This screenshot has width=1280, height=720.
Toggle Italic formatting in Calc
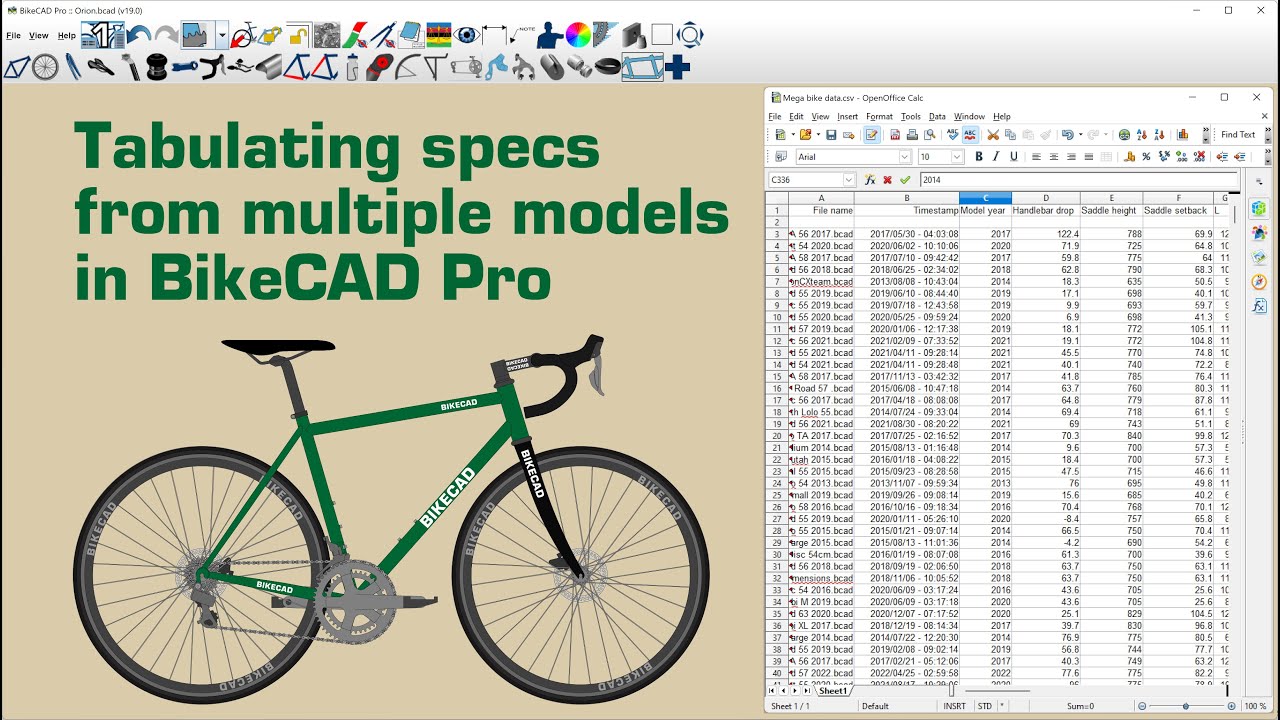996,157
